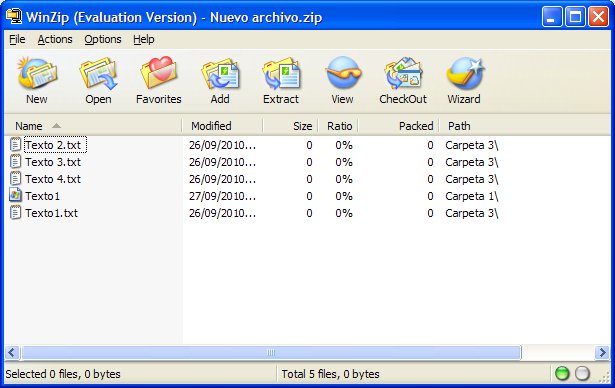
Task: Click the Texto1.txt file icon
Action: [x=15, y=213]
